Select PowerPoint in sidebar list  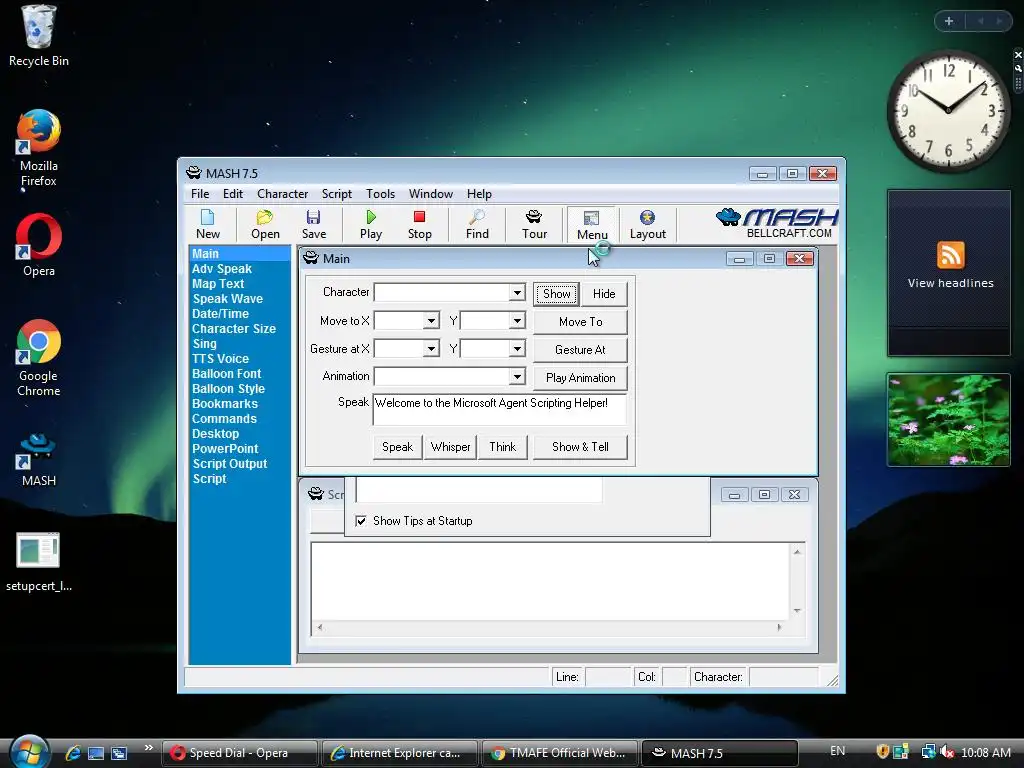[x=225, y=449]
